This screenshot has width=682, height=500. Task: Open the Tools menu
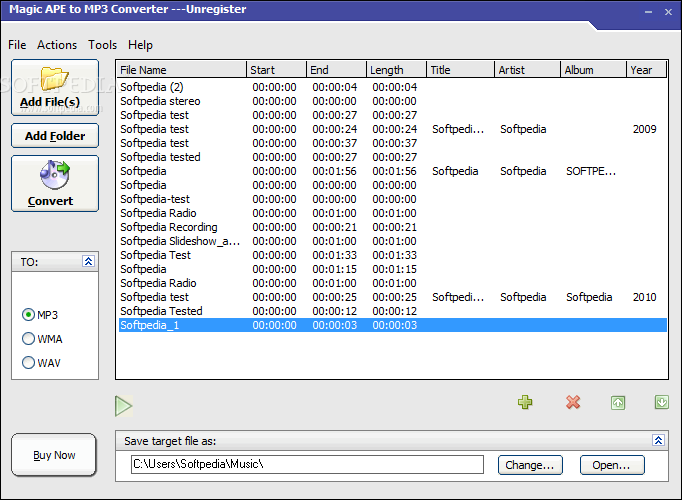103,45
